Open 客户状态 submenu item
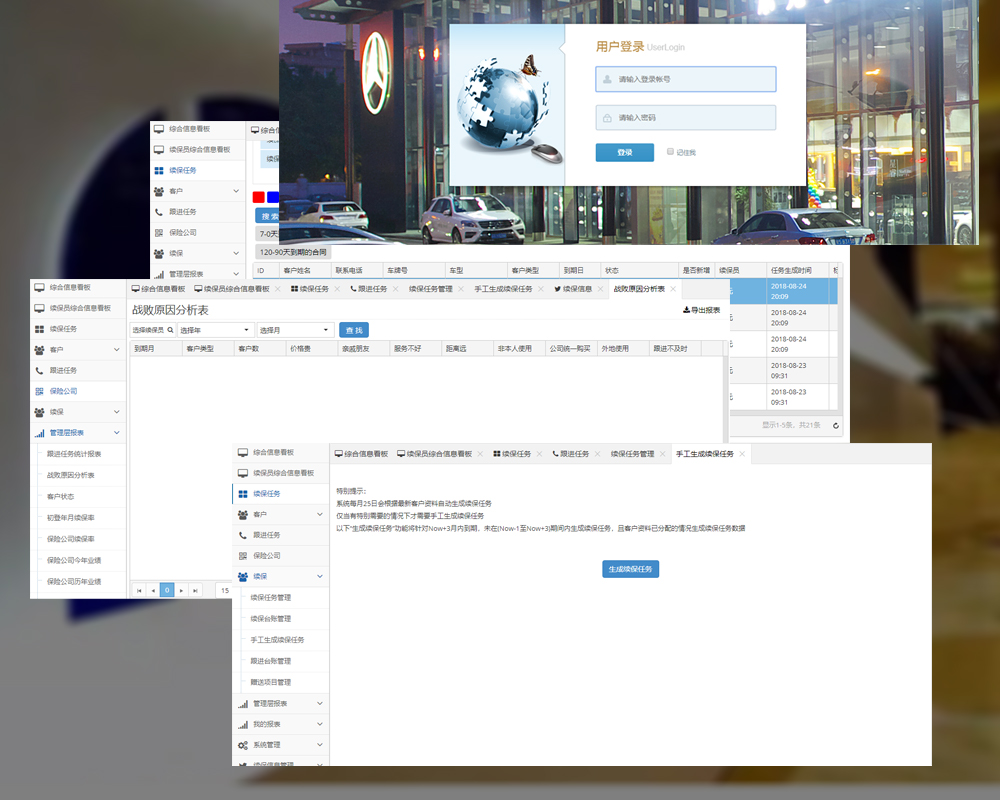 [x=61, y=496]
